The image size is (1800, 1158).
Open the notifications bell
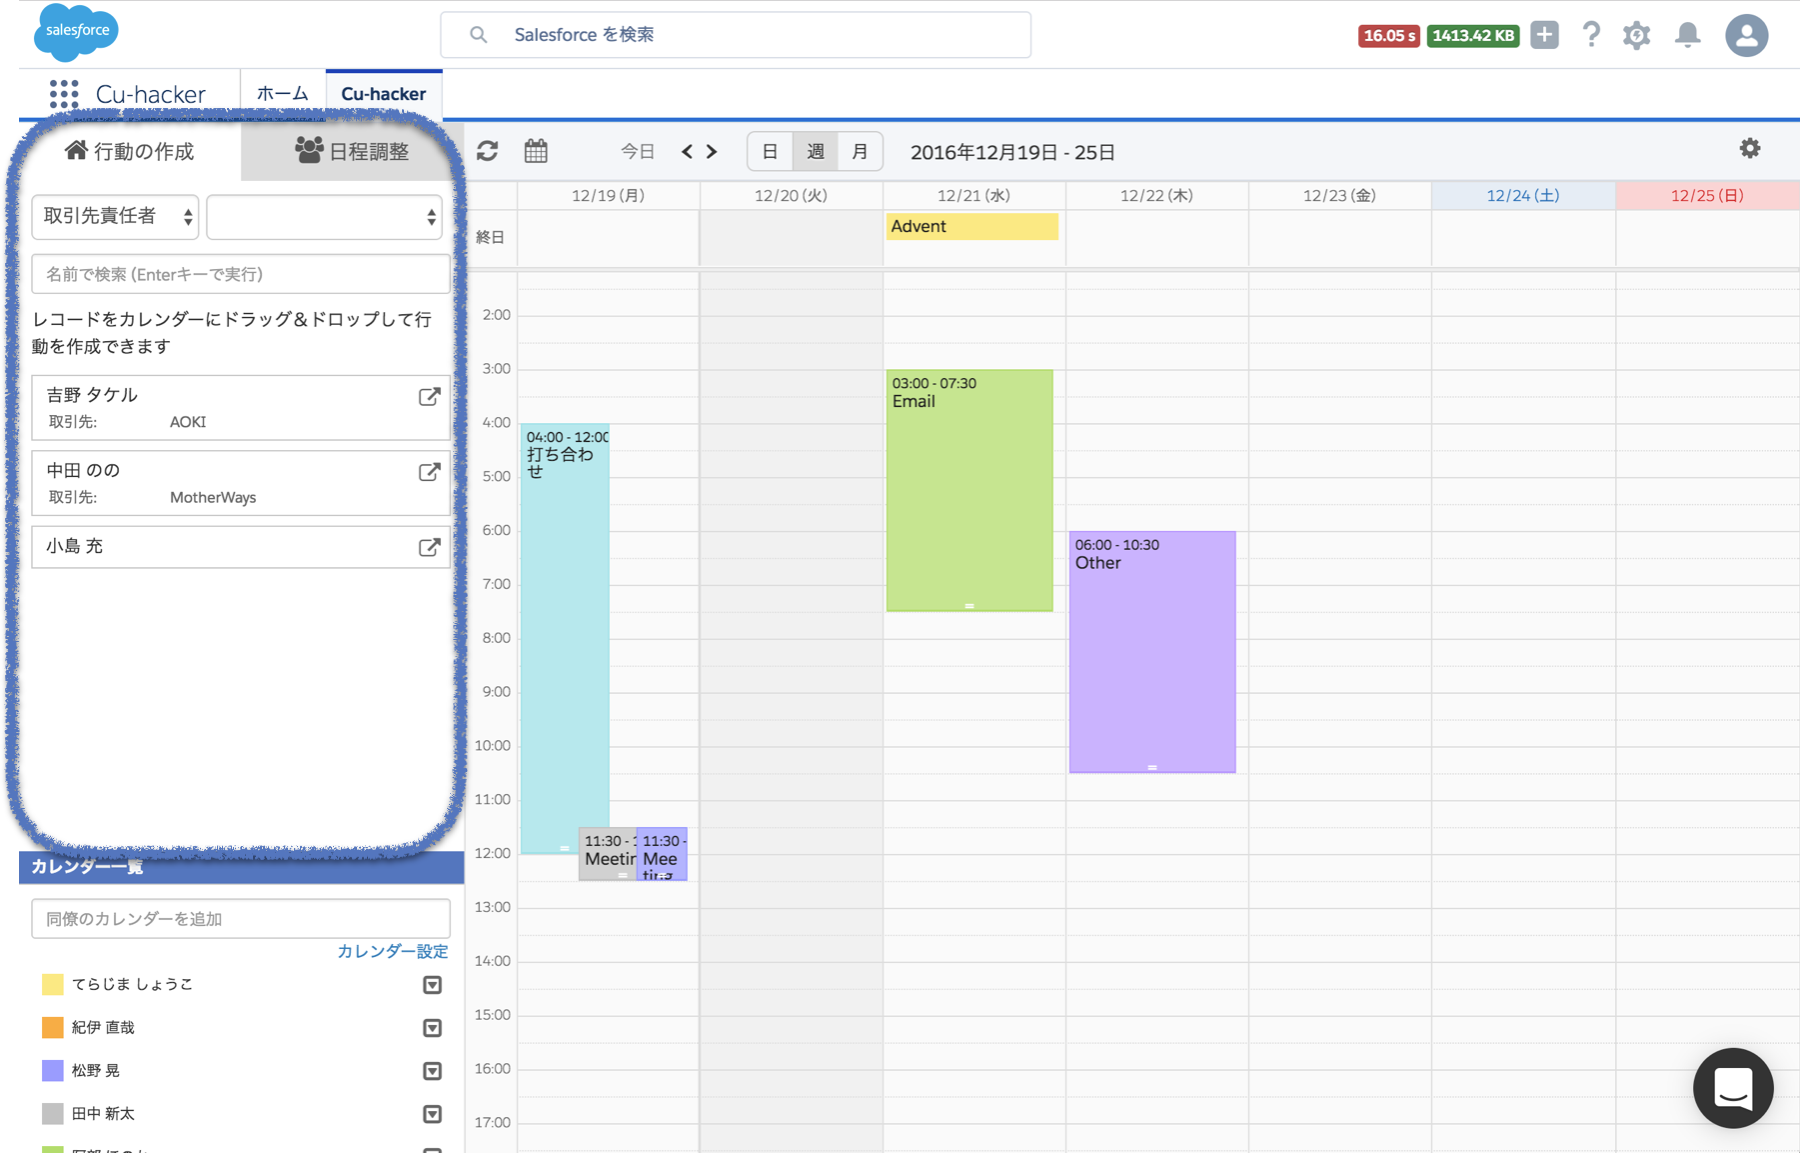pos(1688,35)
